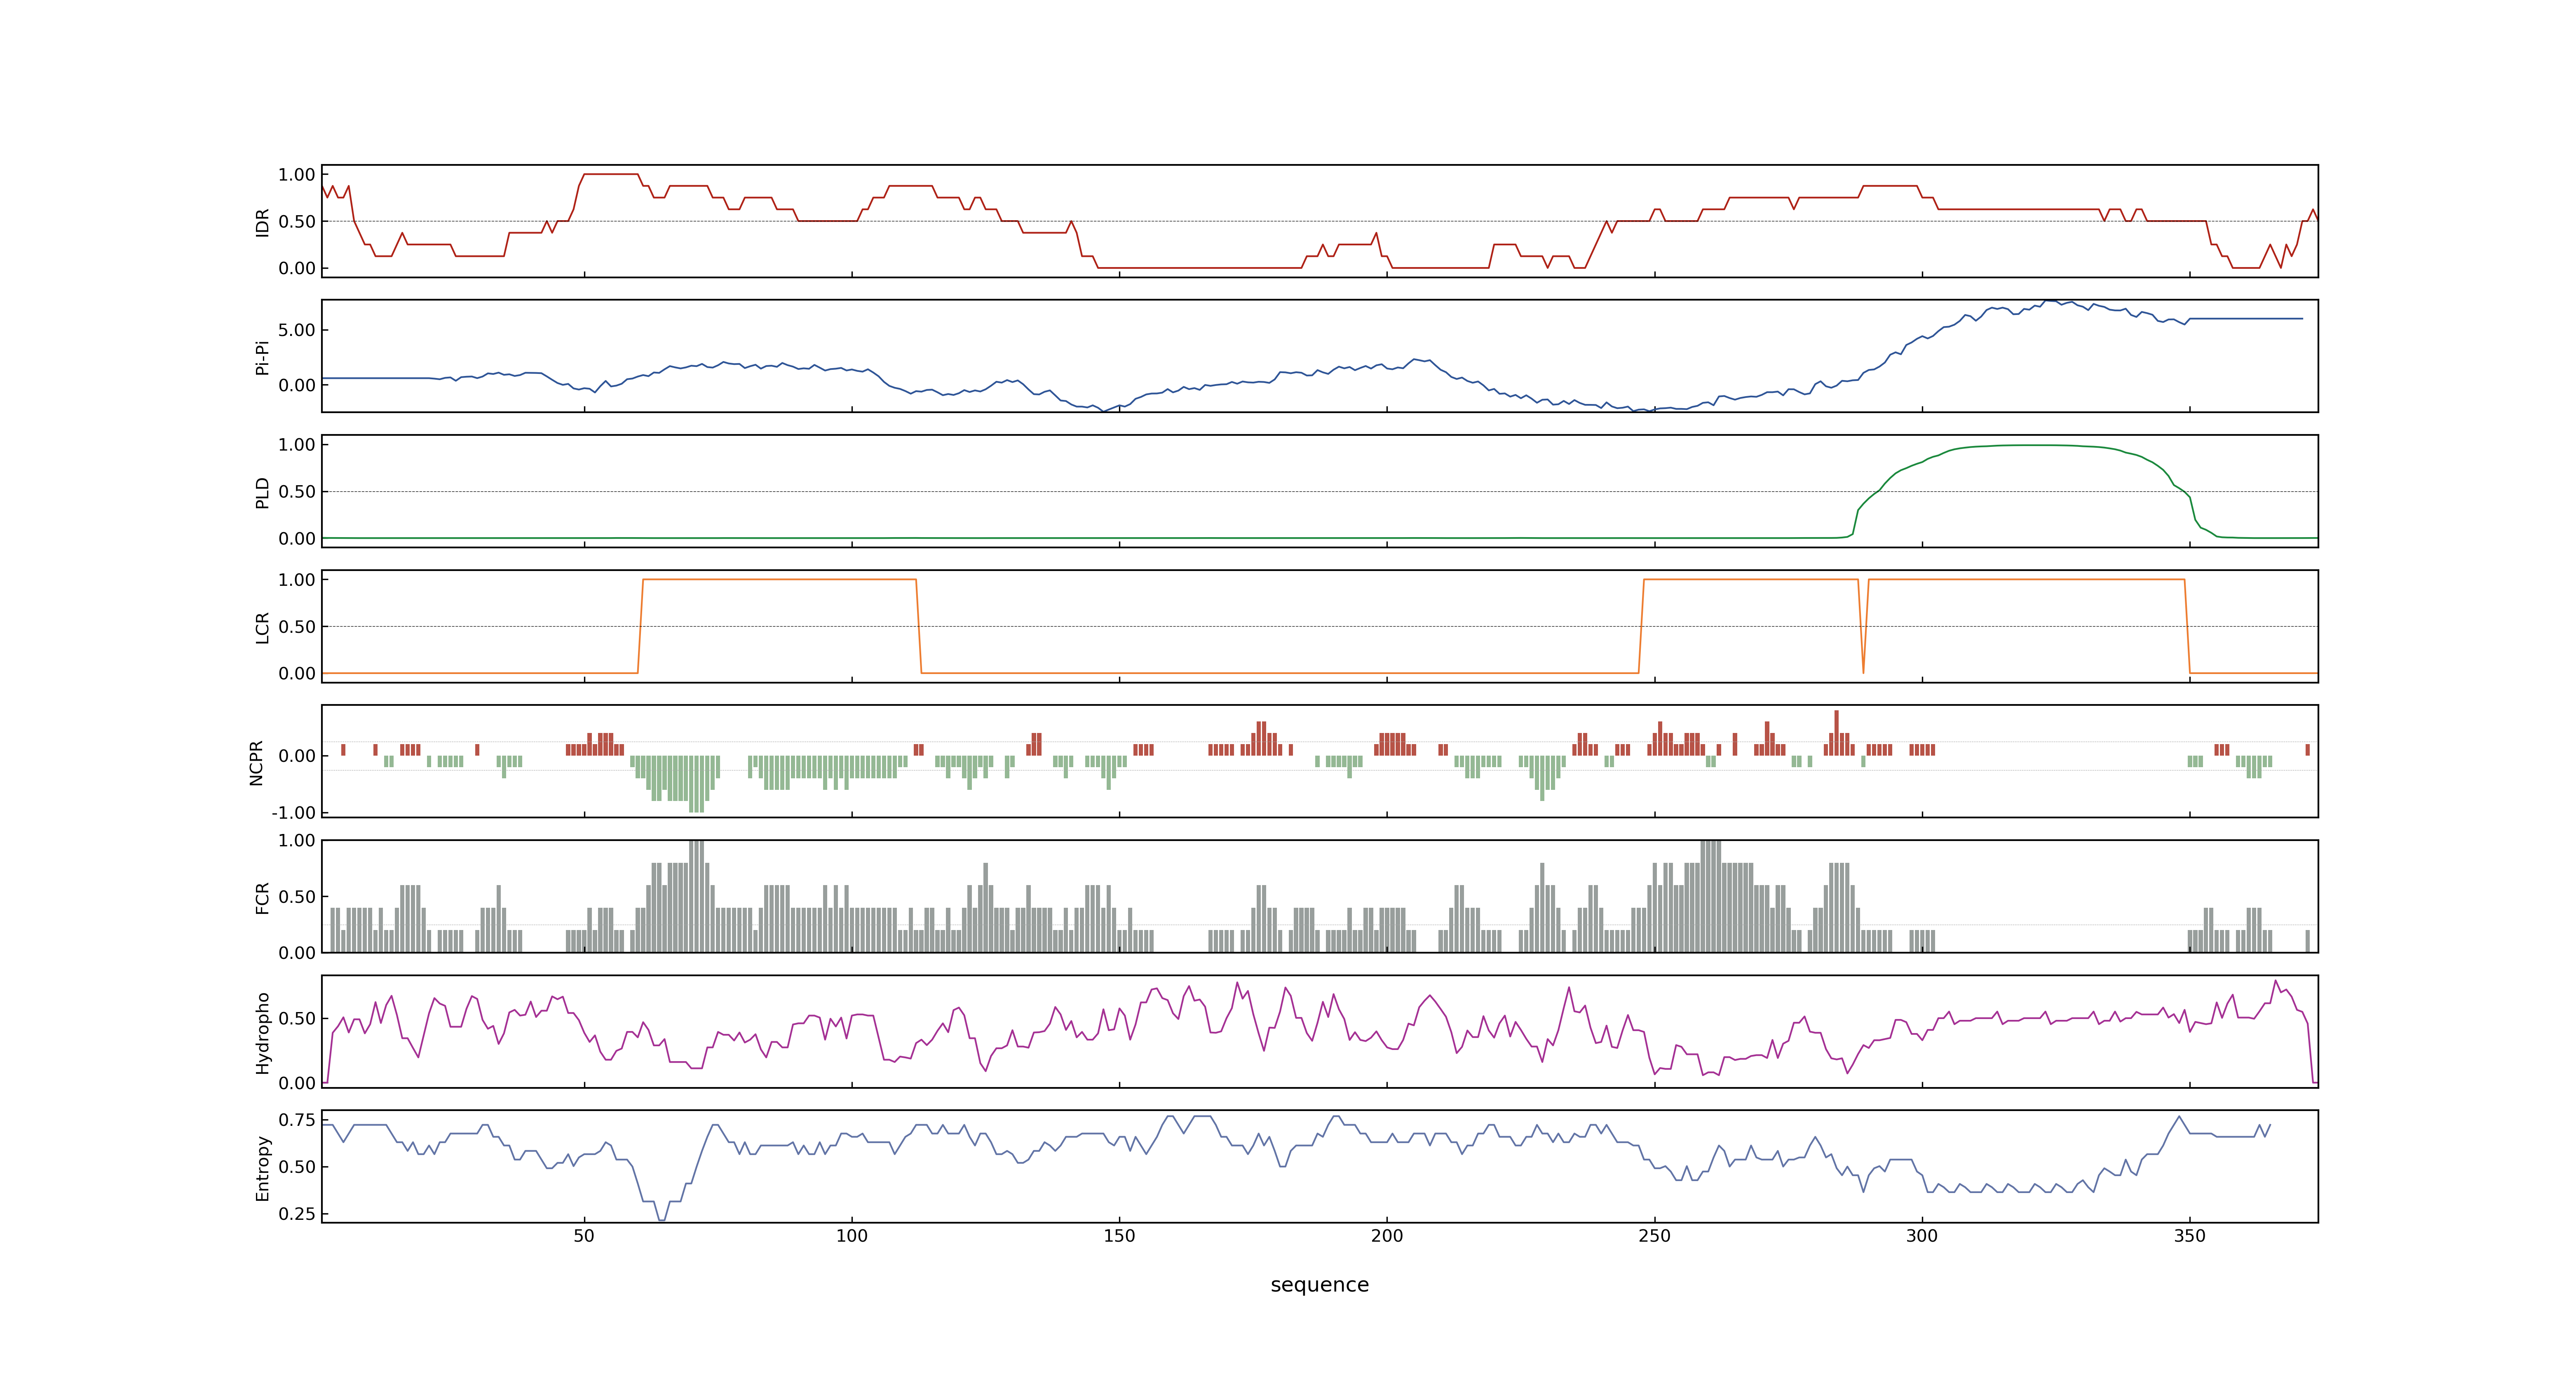Select the FCR axis label
This screenshot has height=1374, width=2576.
point(263,897)
